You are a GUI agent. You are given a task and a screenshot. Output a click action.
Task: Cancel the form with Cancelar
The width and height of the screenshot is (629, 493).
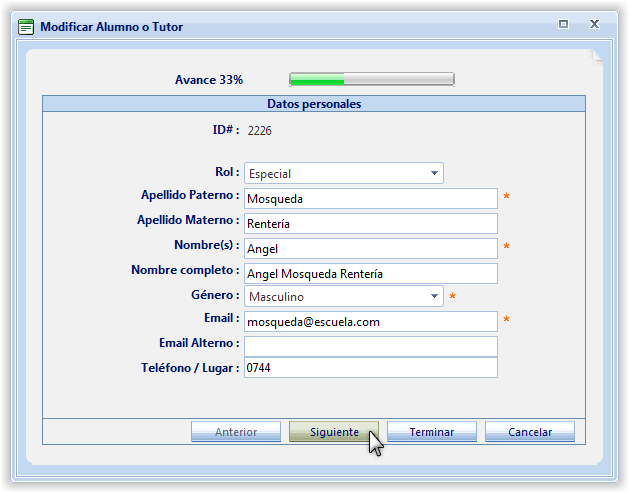pos(530,432)
